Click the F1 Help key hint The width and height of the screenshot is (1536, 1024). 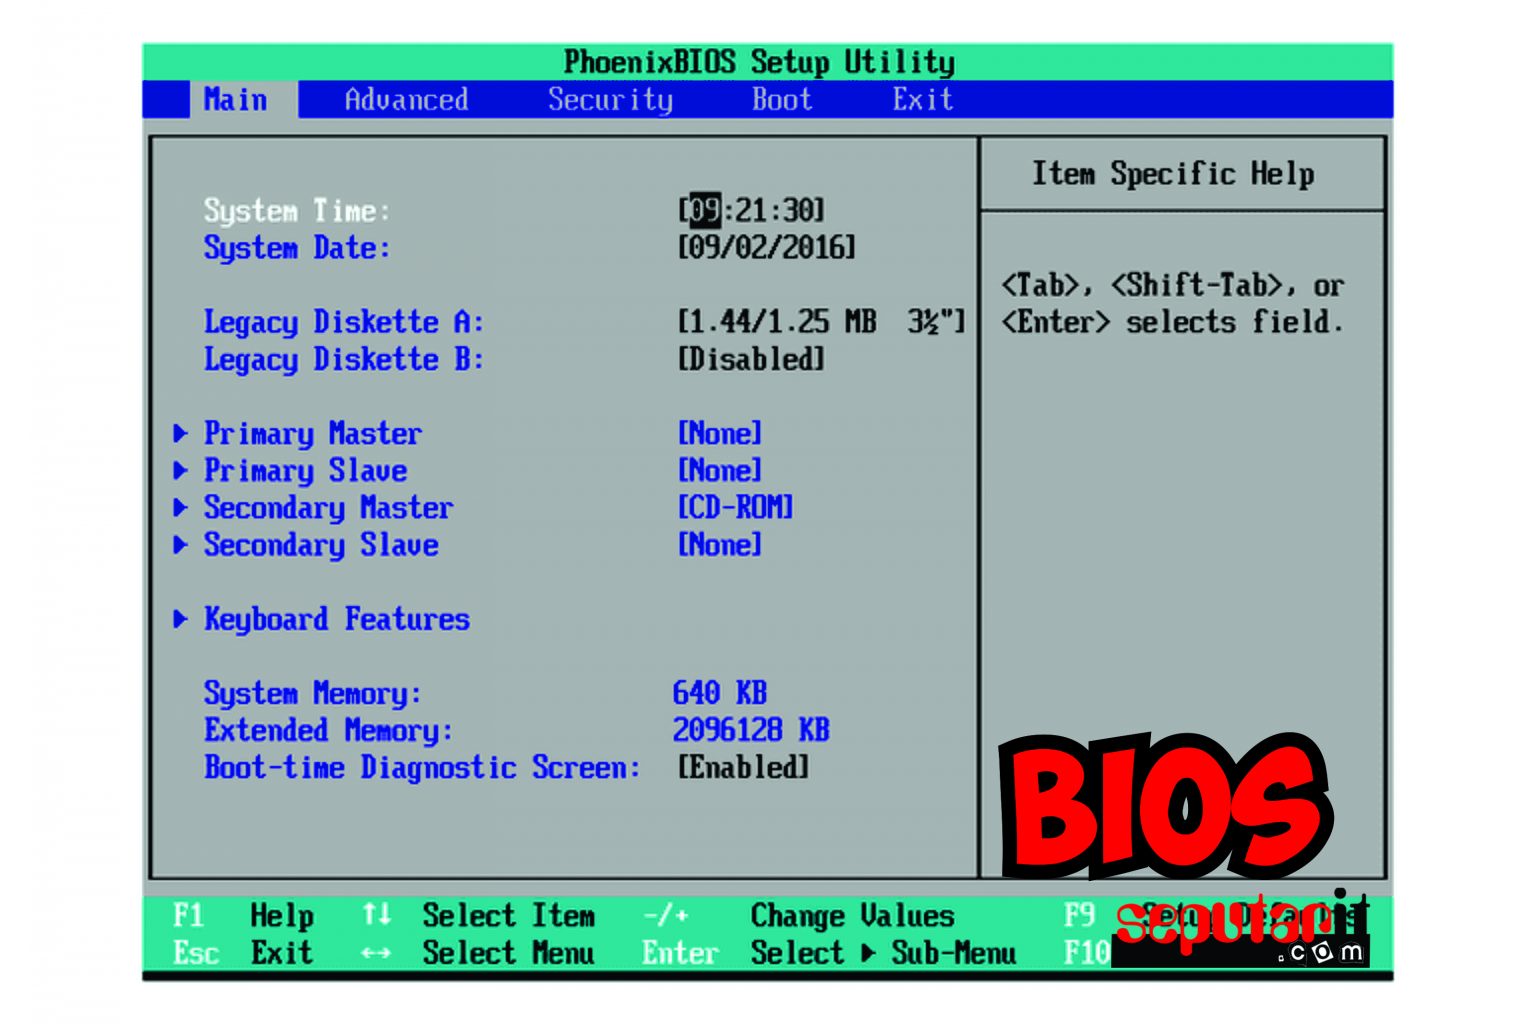243,916
